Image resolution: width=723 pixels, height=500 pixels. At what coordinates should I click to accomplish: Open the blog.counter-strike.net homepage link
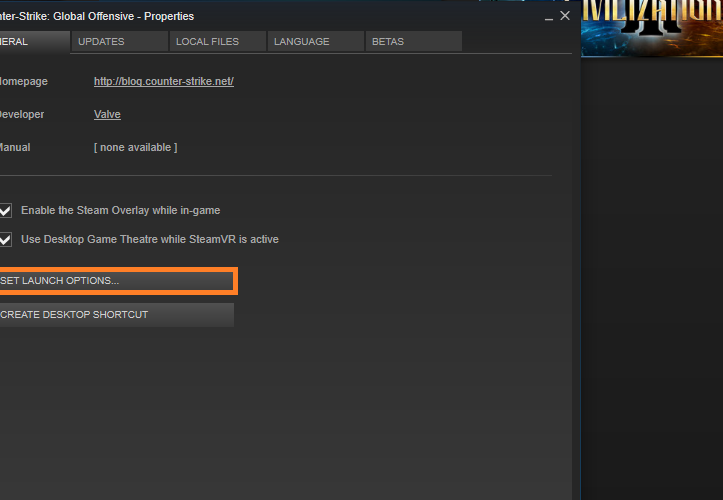click(x=163, y=82)
